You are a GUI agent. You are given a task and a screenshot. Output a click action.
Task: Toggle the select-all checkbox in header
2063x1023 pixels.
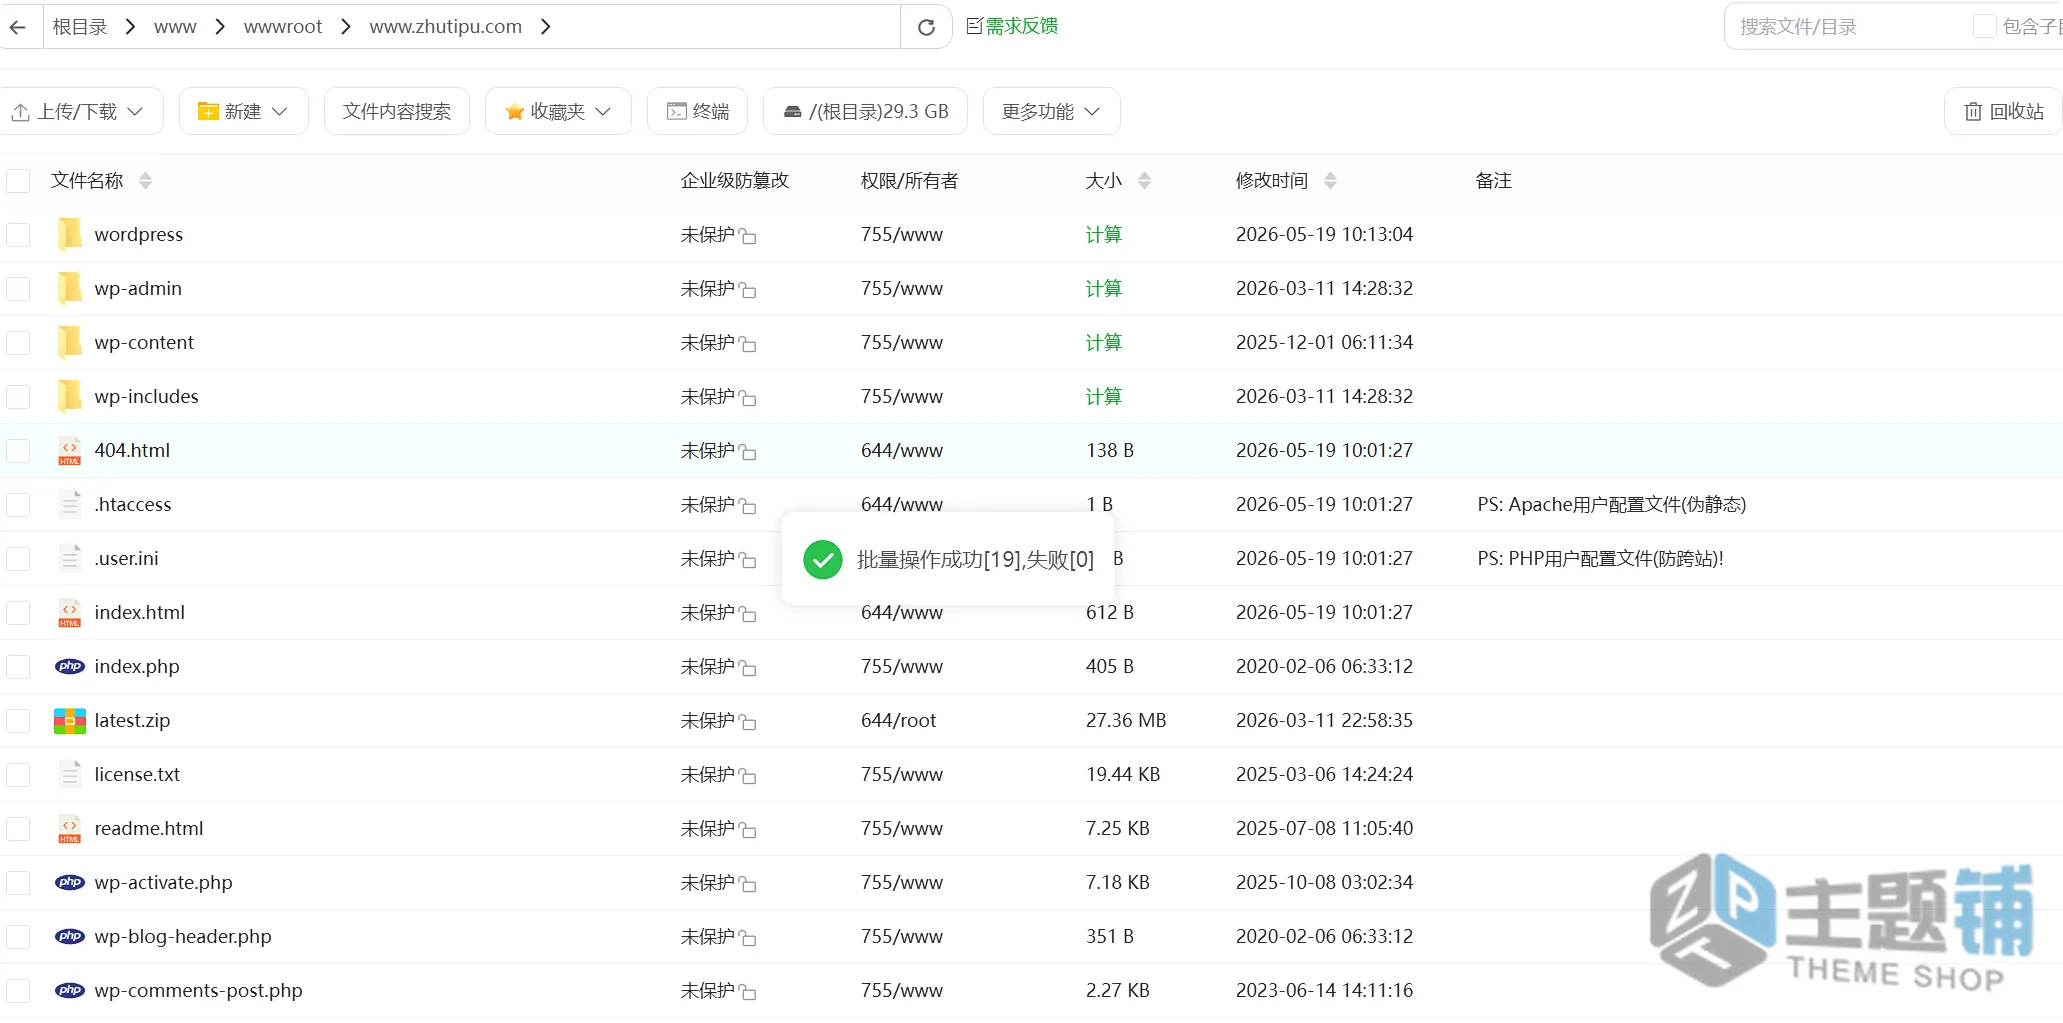pyautogui.click(x=18, y=181)
